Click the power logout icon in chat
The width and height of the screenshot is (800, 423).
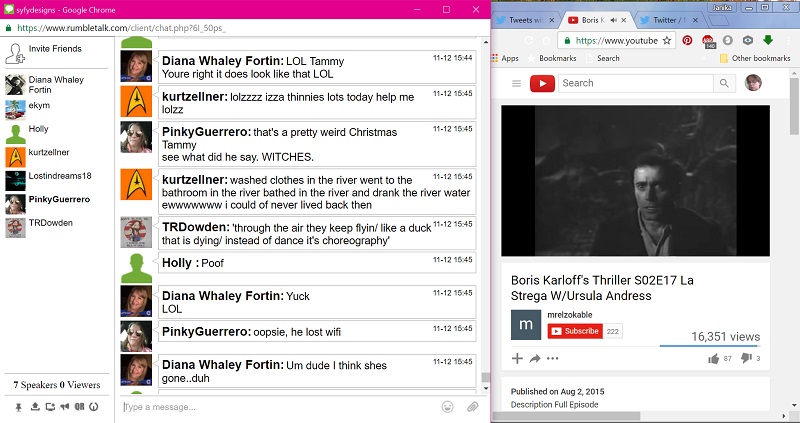click(x=93, y=407)
